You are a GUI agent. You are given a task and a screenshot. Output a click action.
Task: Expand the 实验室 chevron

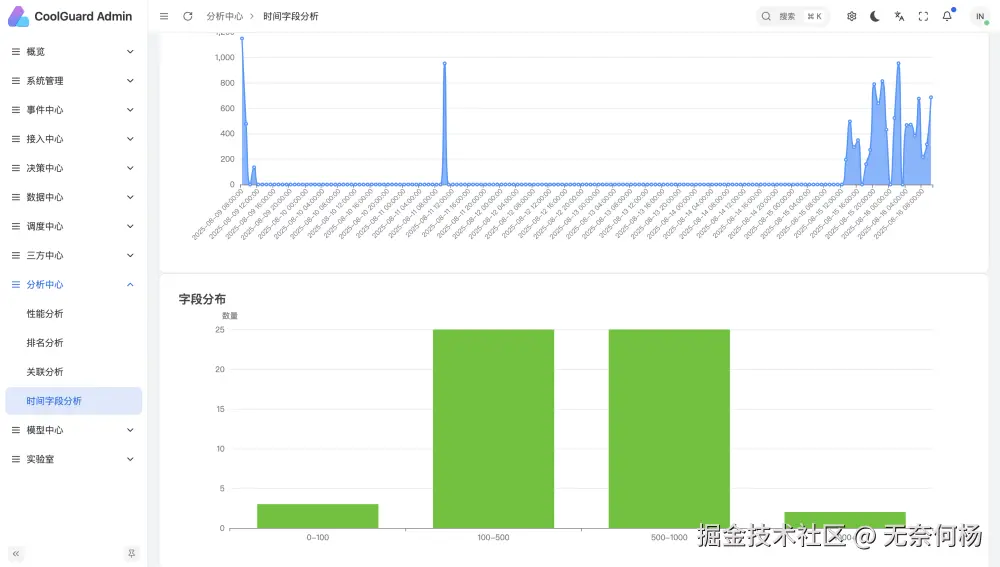[x=130, y=459]
